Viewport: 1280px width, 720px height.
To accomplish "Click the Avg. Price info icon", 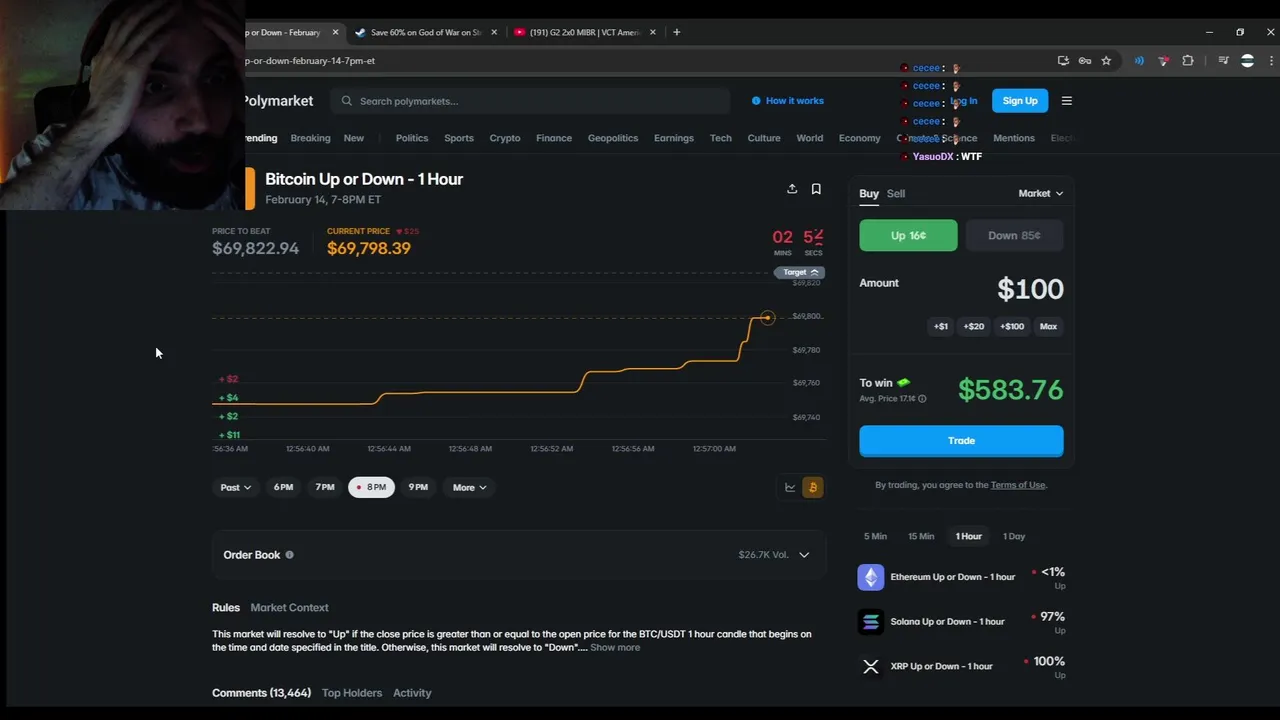I will [x=922, y=399].
